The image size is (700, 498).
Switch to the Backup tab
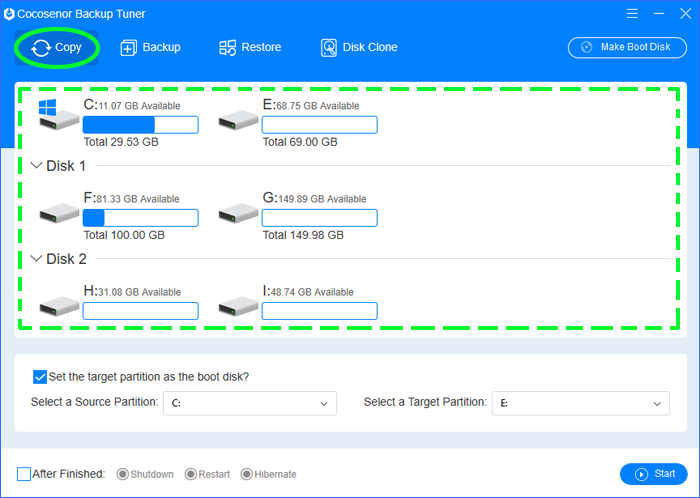click(x=150, y=47)
